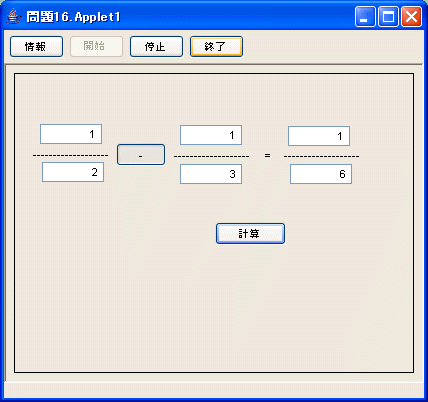Image resolution: width=428 pixels, height=402 pixels.
Task: Focus the second fraction's numerator field
Action: tap(211, 135)
